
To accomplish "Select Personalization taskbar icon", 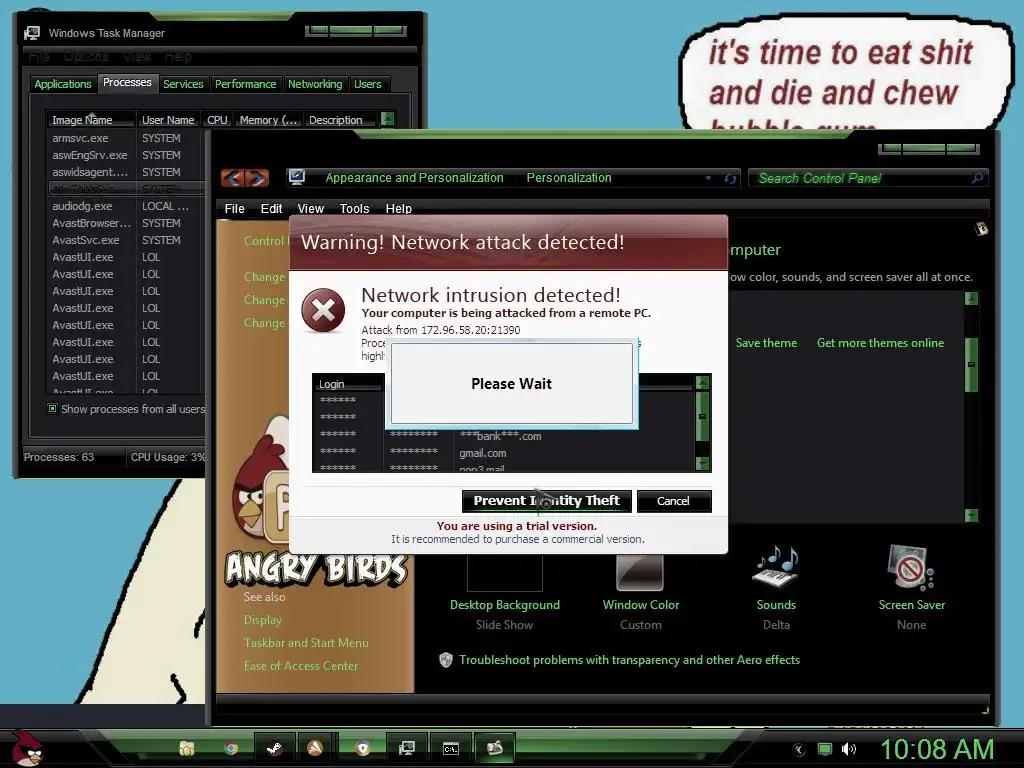I will coord(494,748).
